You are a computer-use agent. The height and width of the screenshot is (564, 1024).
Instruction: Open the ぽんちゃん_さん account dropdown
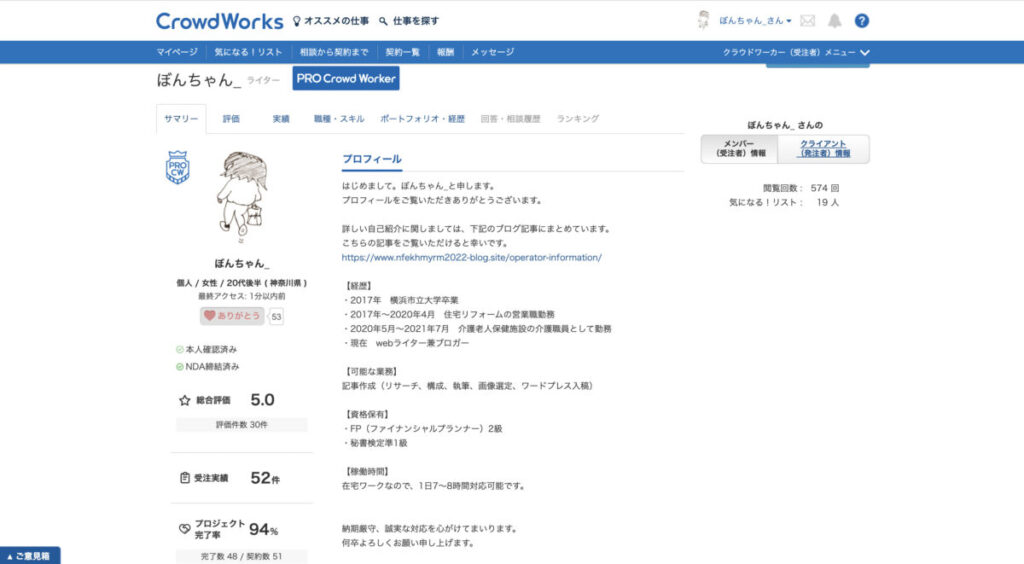point(755,21)
